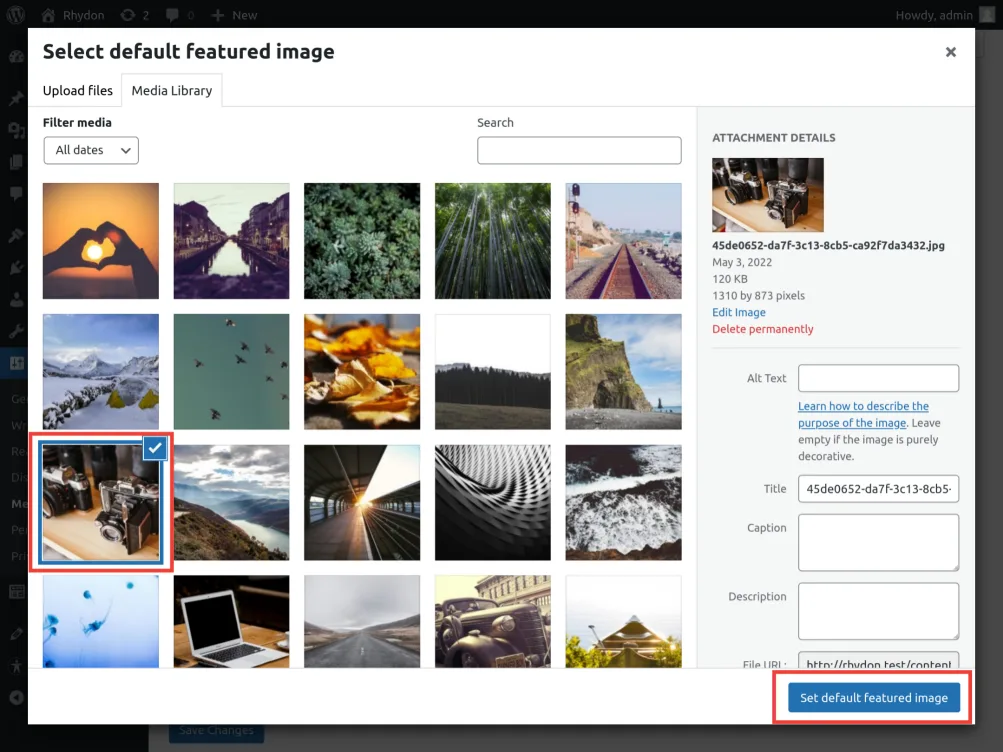This screenshot has width=1003, height=752.
Task: Select the flying birds thumbnail
Action: pos(232,372)
